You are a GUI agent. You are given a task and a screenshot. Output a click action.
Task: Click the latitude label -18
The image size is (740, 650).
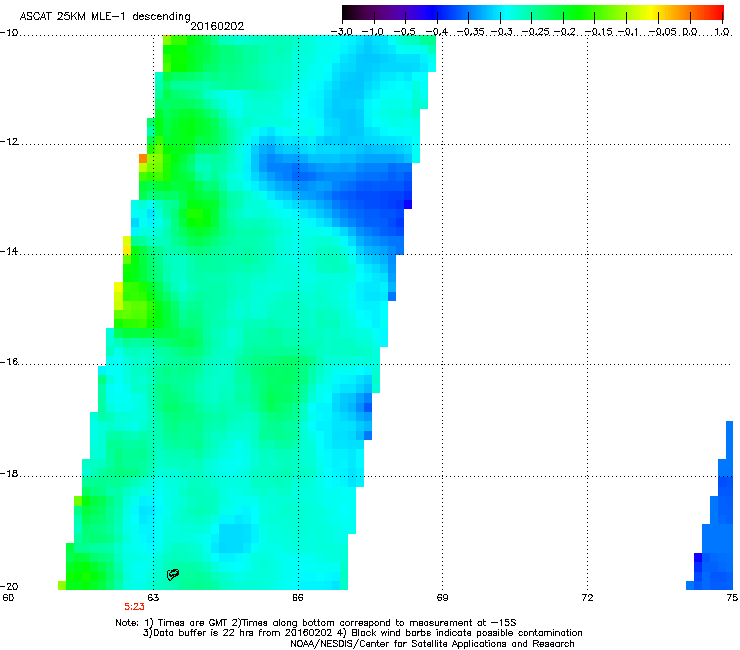(x=9, y=473)
